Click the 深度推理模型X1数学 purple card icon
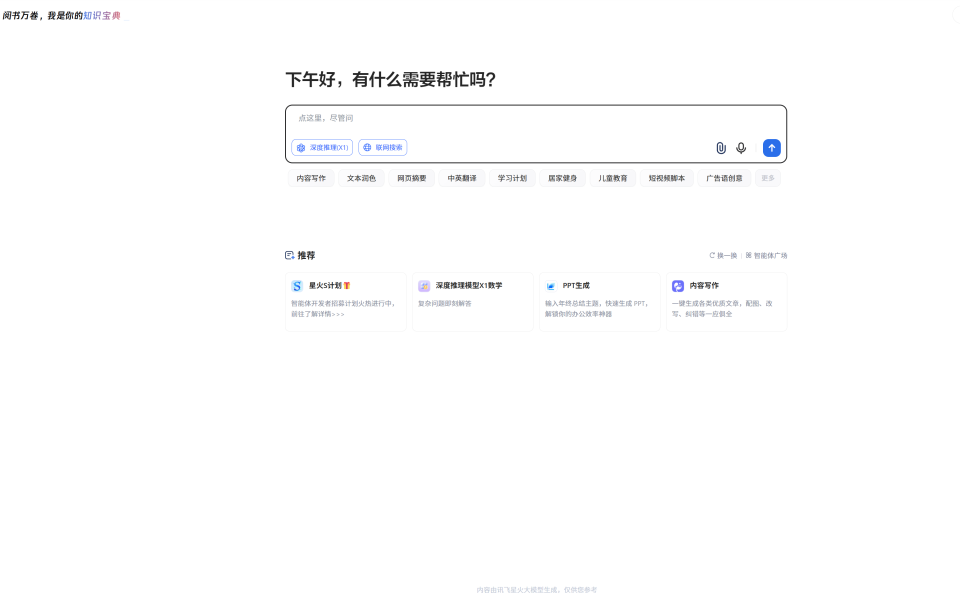 (424, 286)
